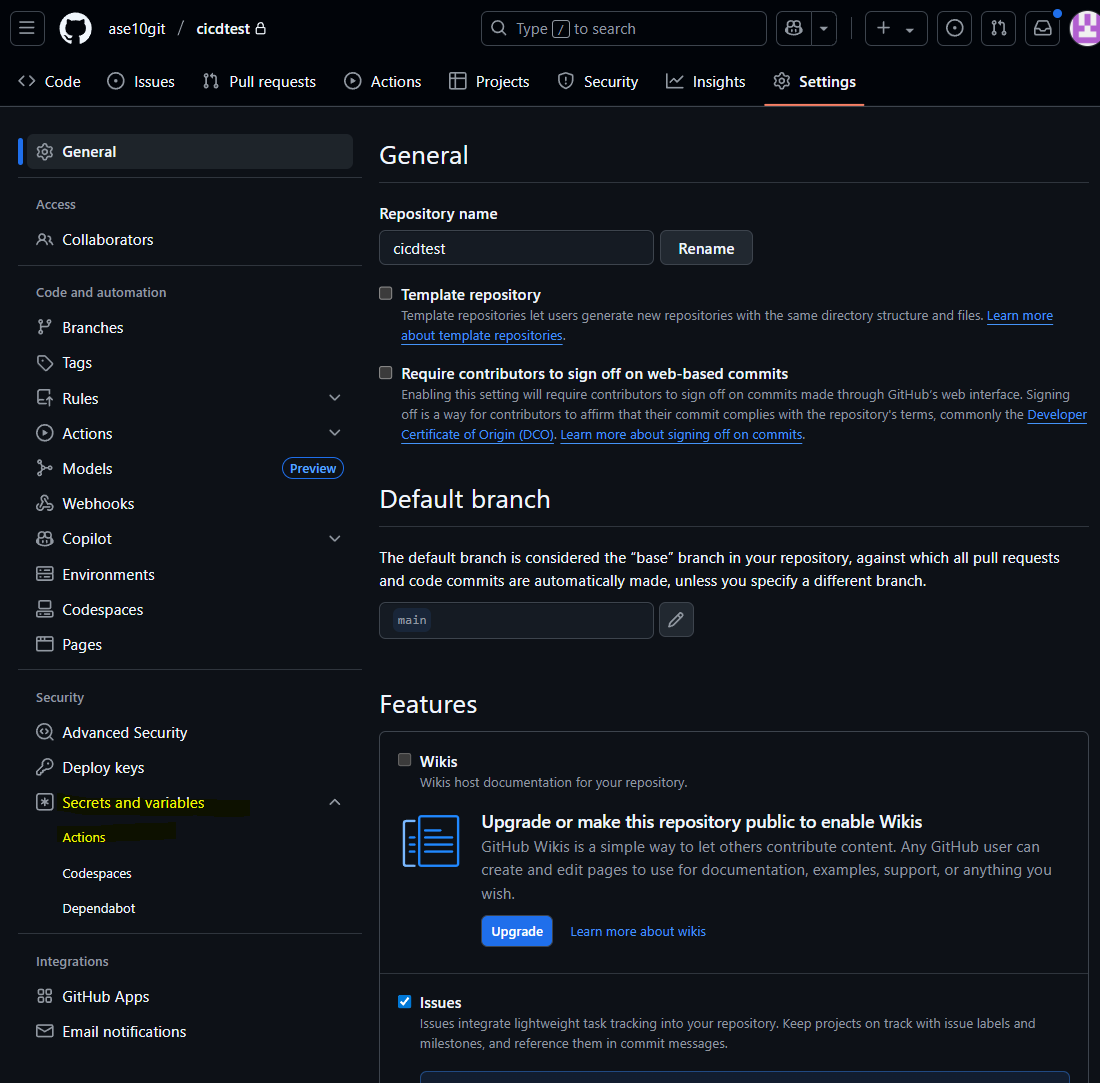Expand the Rules section chevron
The height and width of the screenshot is (1083, 1100).
[x=335, y=398]
